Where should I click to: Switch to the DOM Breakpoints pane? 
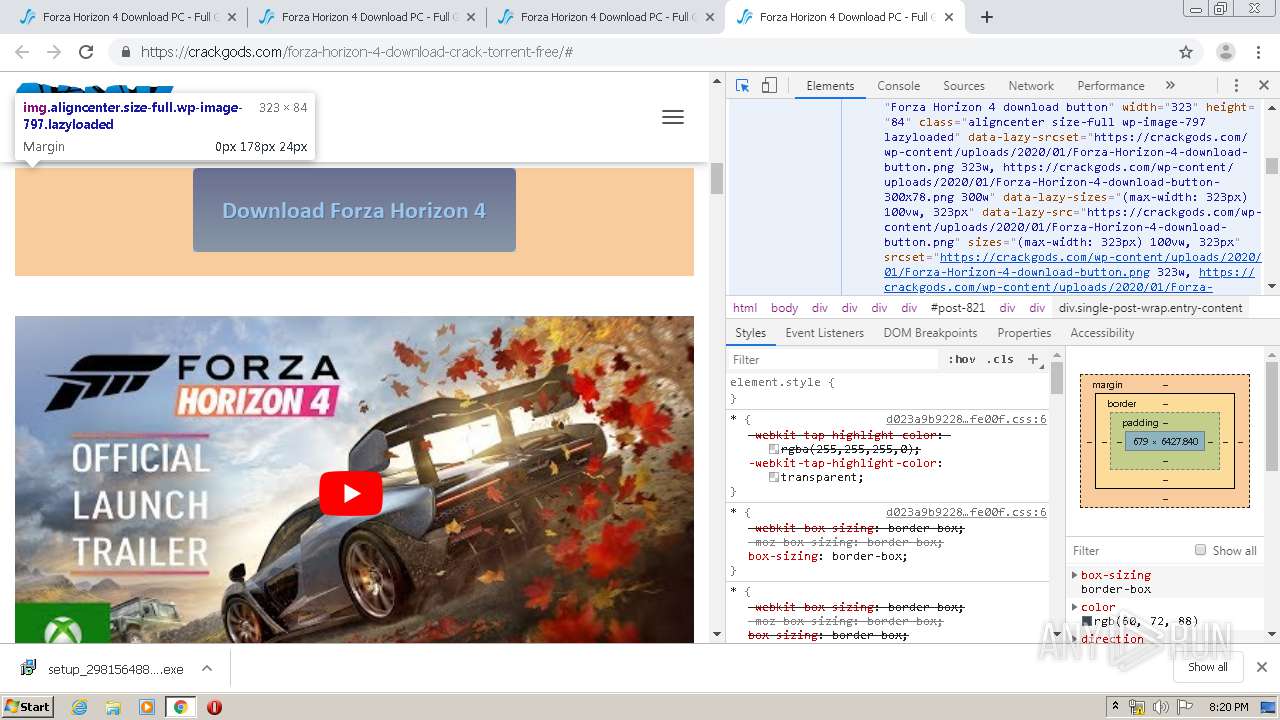point(930,333)
